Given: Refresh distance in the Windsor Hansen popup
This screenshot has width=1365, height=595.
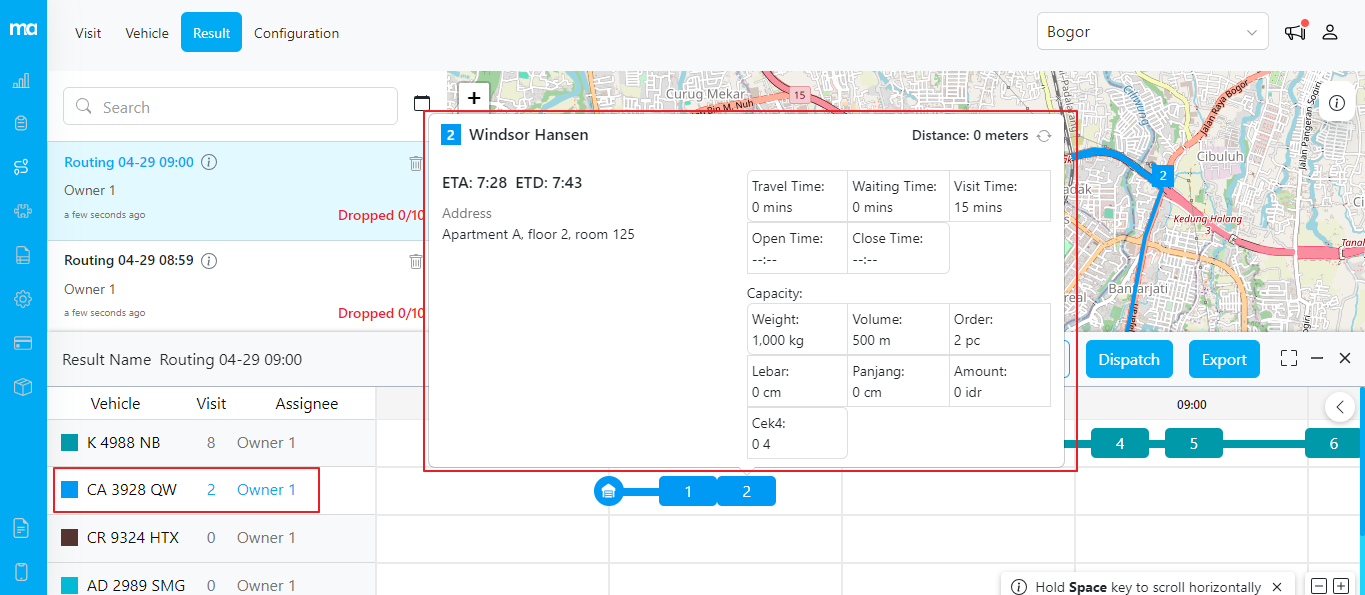Looking at the screenshot, I should pyautogui.click(x=1044, y=135).
